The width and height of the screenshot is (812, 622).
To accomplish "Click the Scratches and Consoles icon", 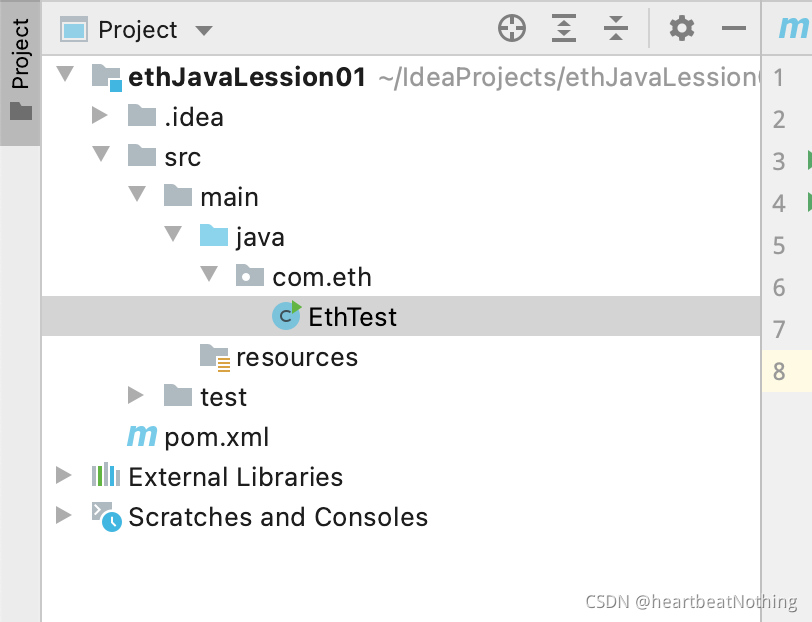I will pos(107,516).
